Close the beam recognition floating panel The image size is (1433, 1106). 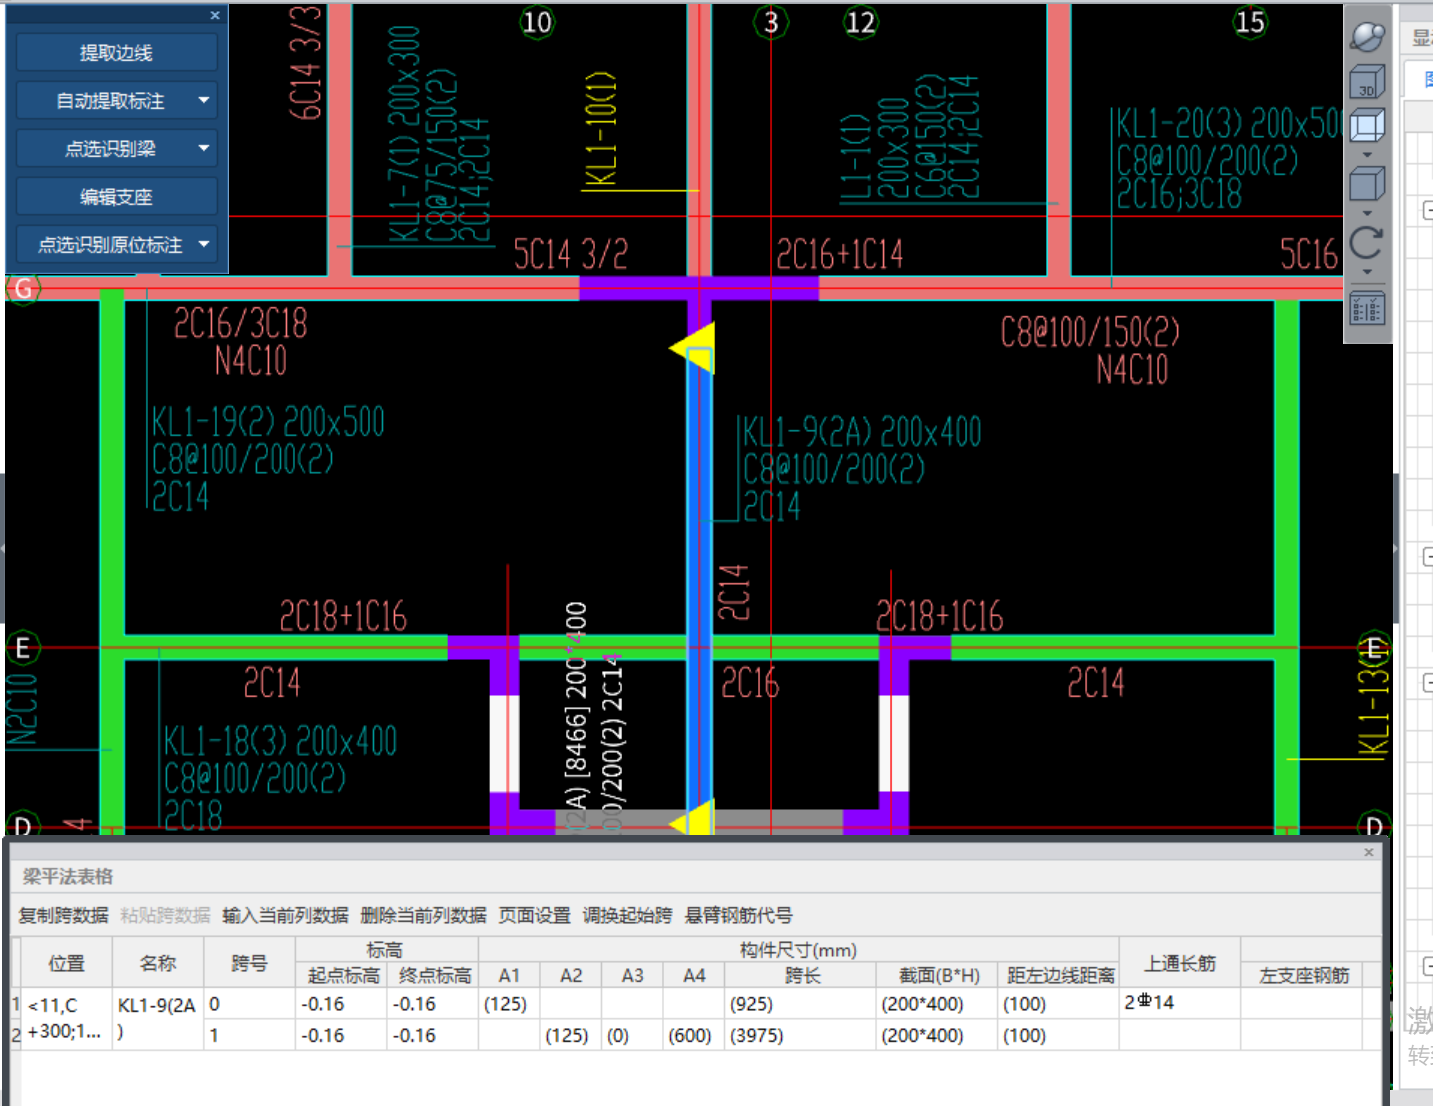[215, 15]
